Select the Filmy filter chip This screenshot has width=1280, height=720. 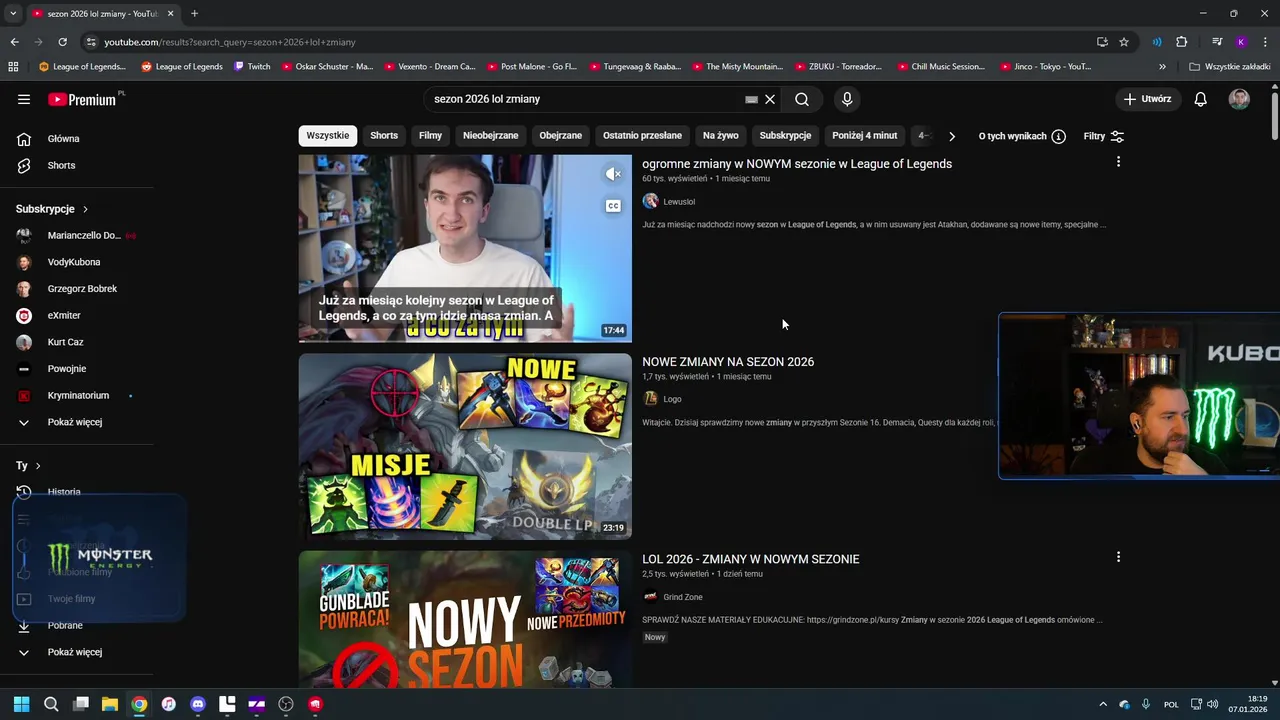click(x=430, y=136)
